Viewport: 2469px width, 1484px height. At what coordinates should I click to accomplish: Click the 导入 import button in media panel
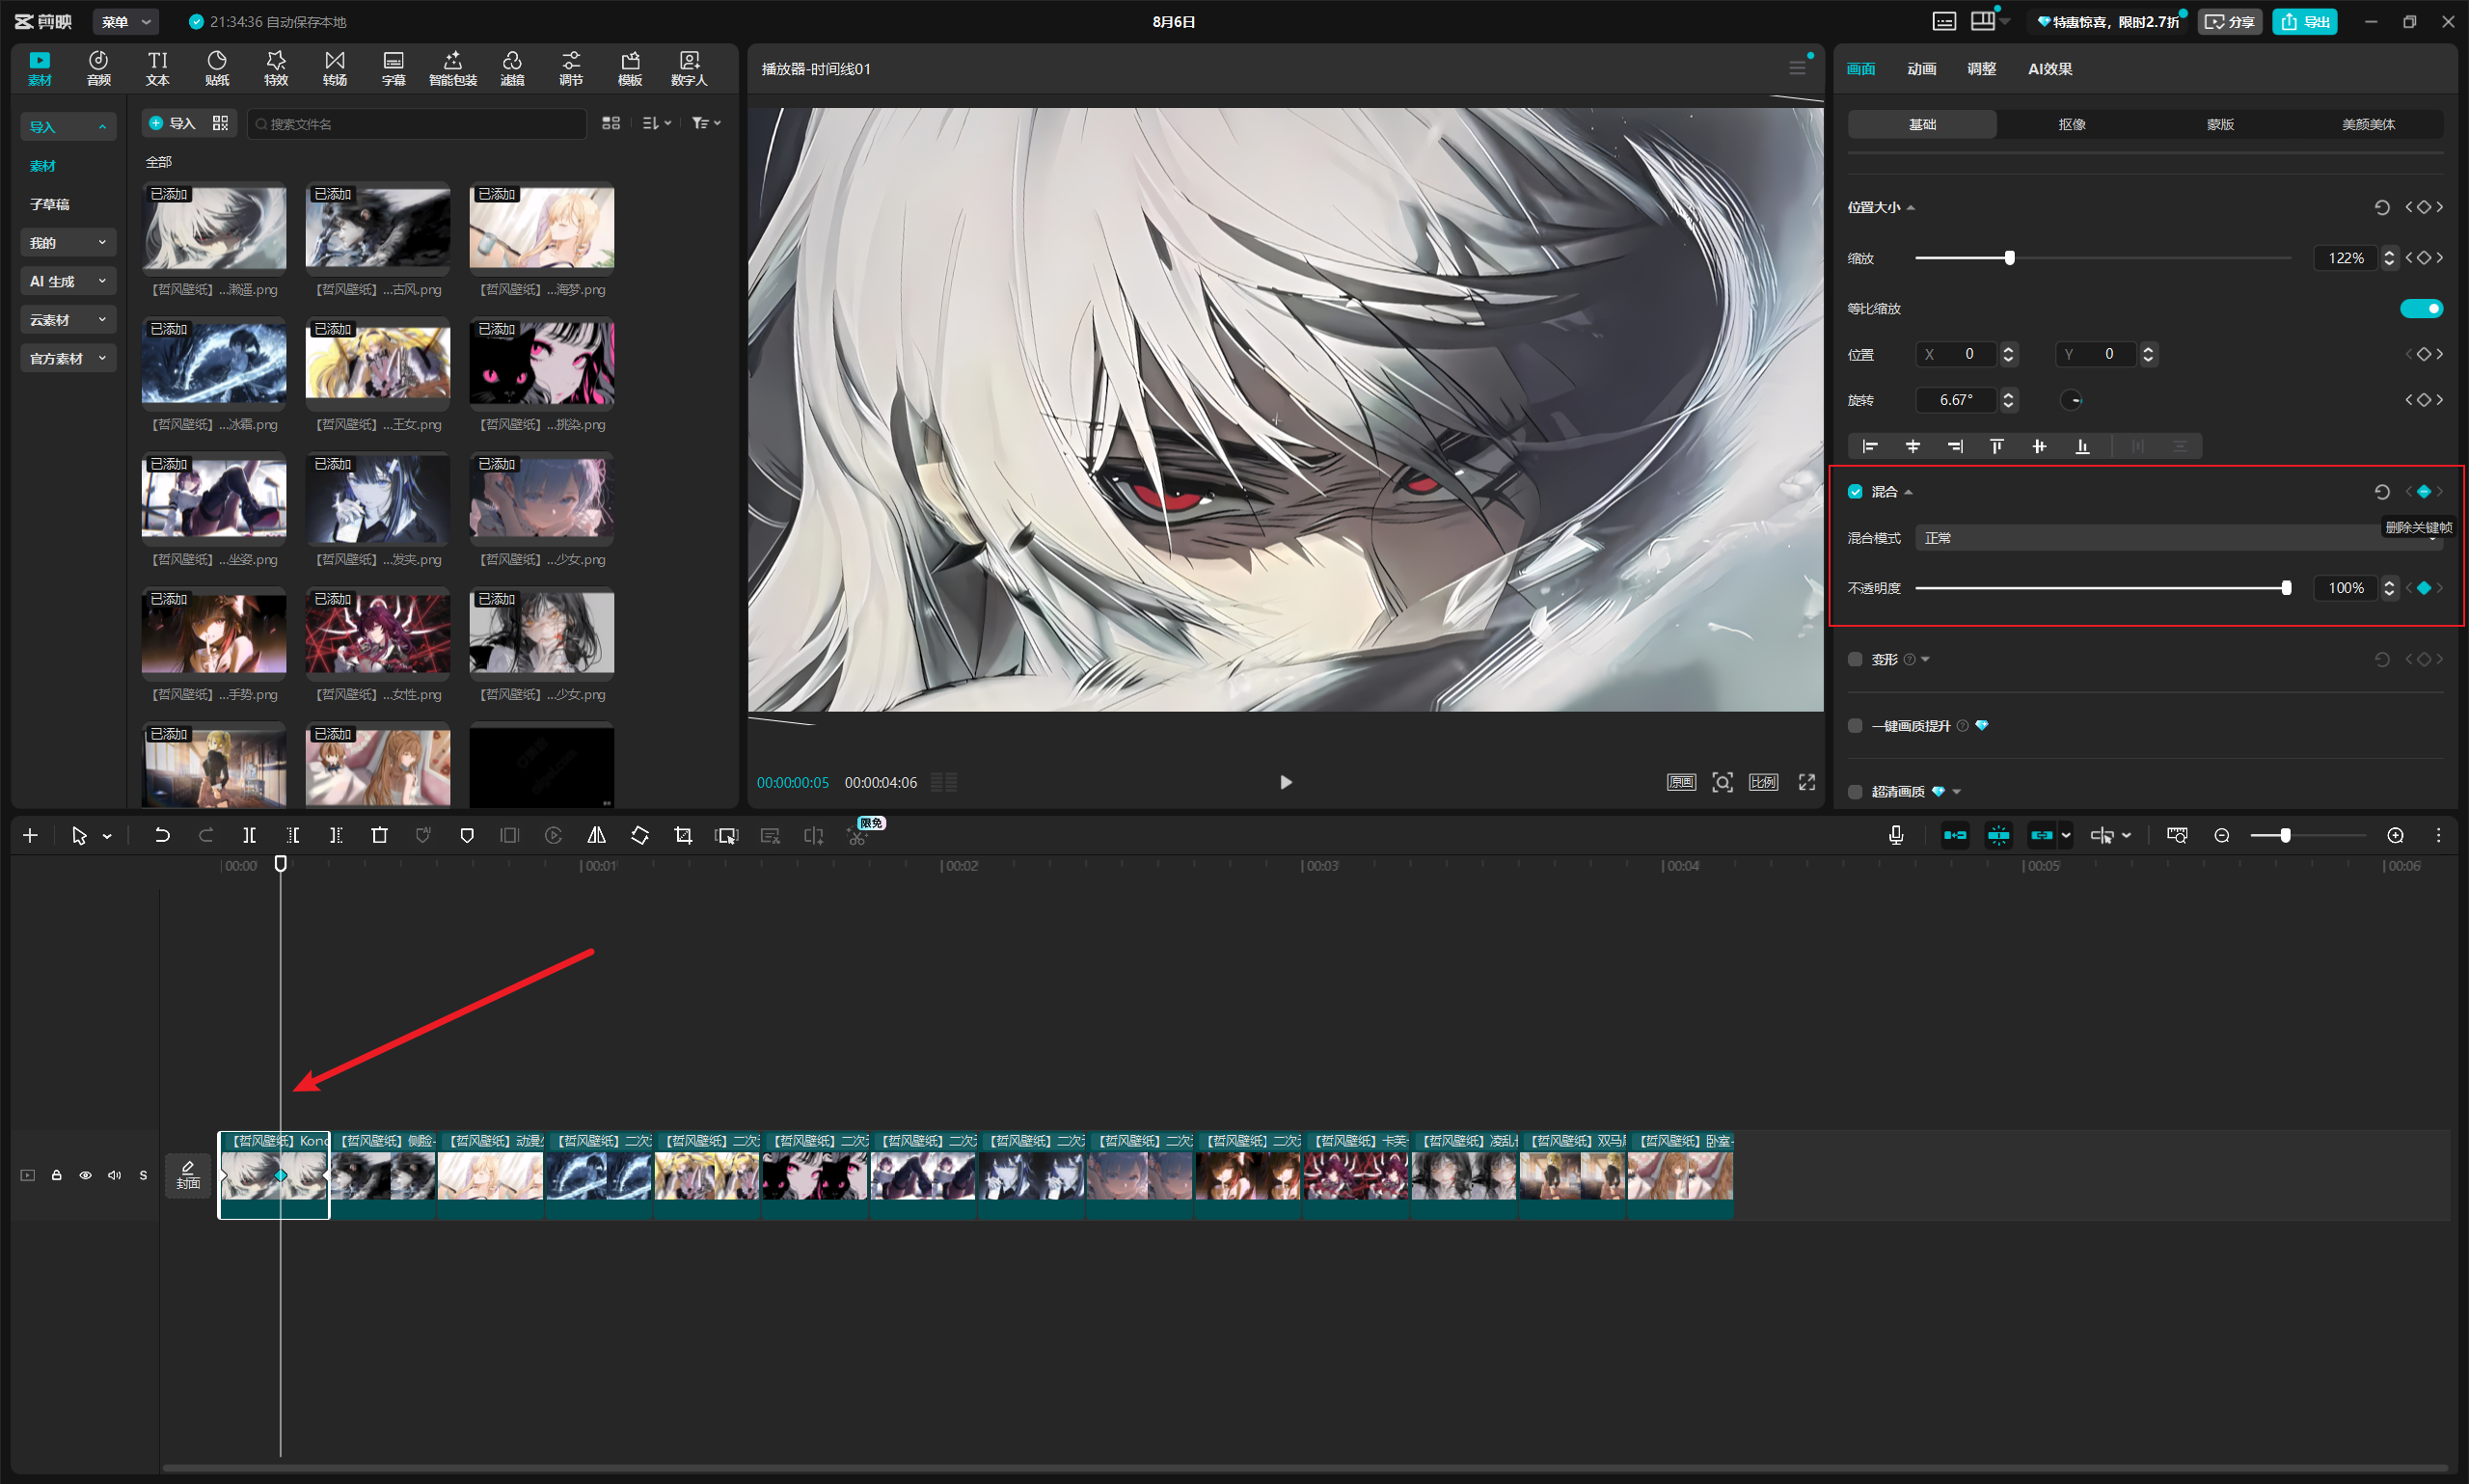click(x=171, y=123)
